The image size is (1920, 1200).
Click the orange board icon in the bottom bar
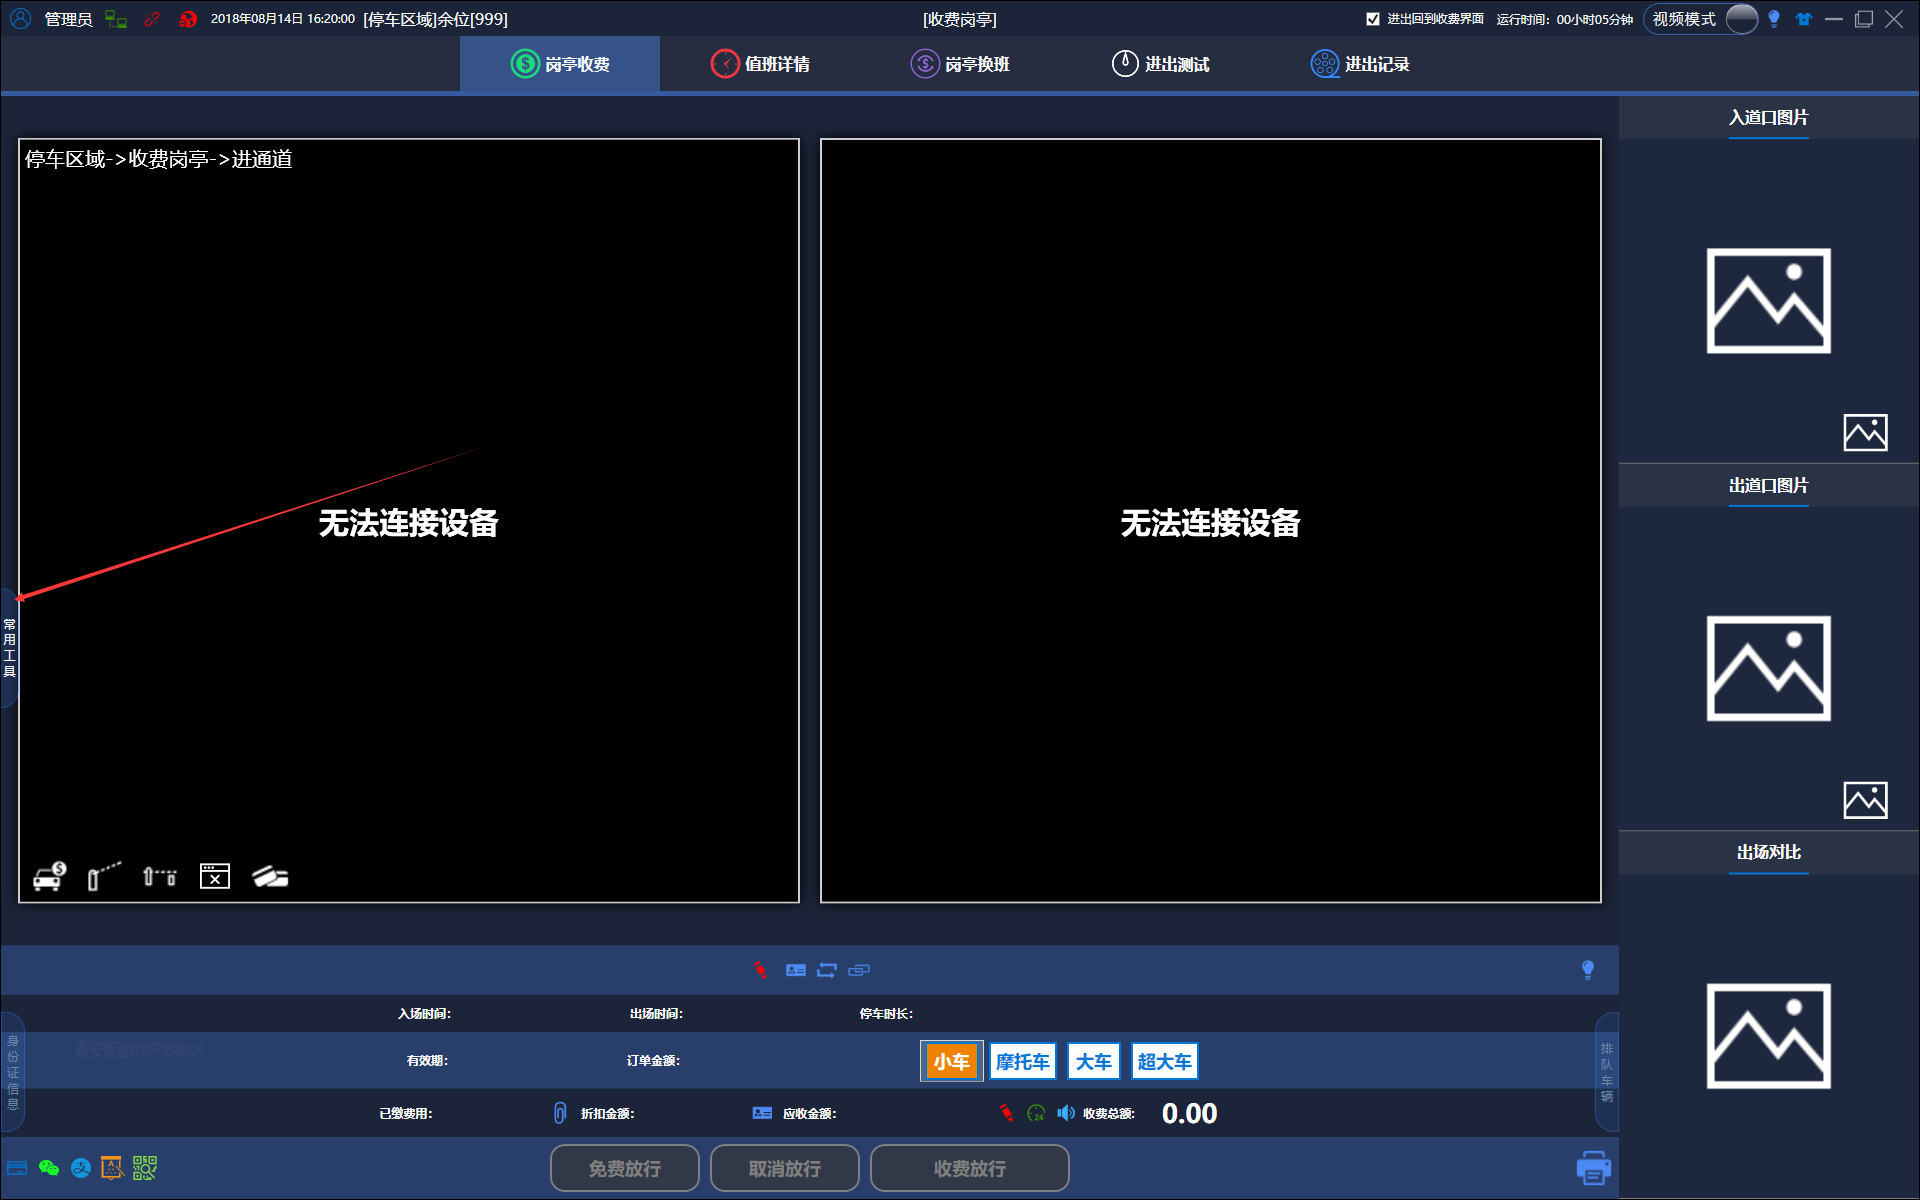coord(112,1168)
